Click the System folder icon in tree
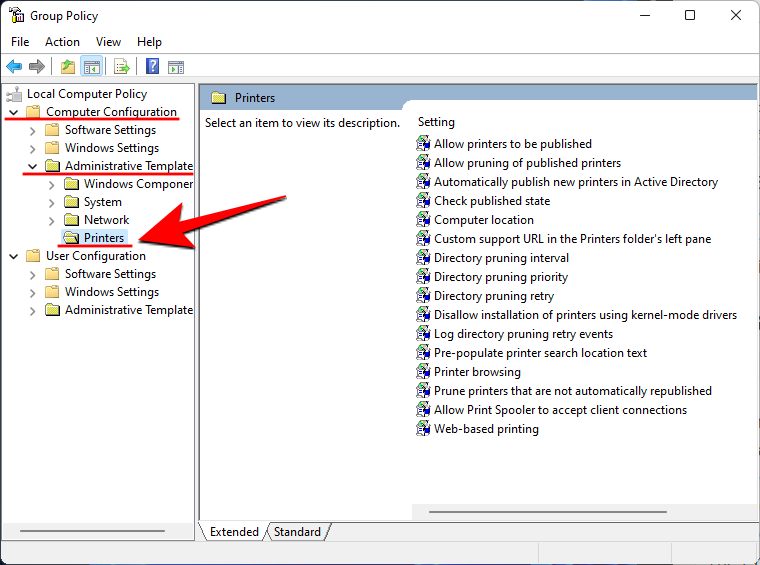Screen dimensions: 760x565 click(72, 202)
